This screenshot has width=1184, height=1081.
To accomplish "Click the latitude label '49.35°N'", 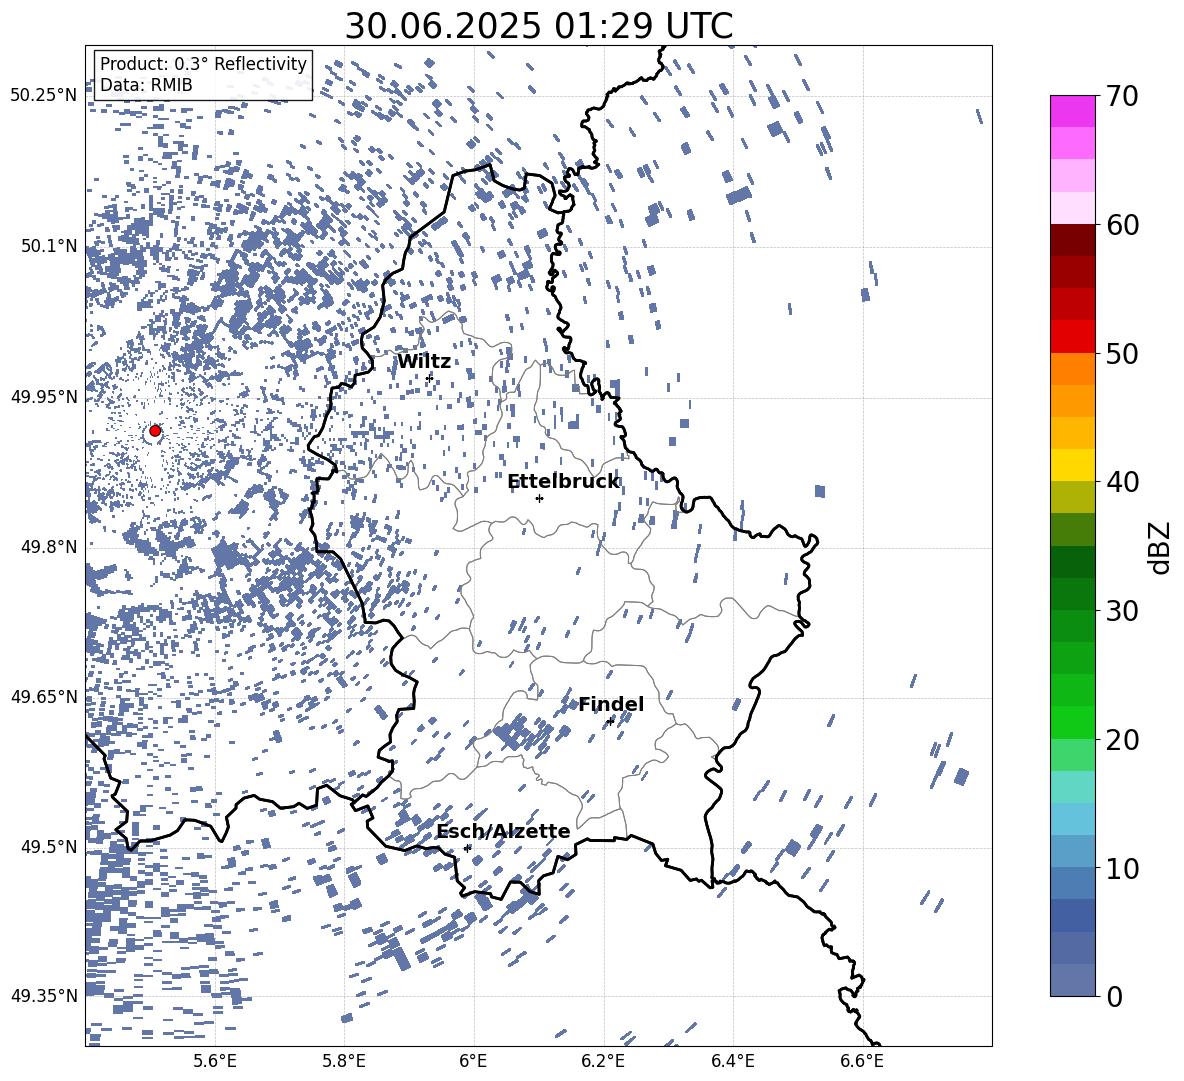I will click(x=44, y=996).
